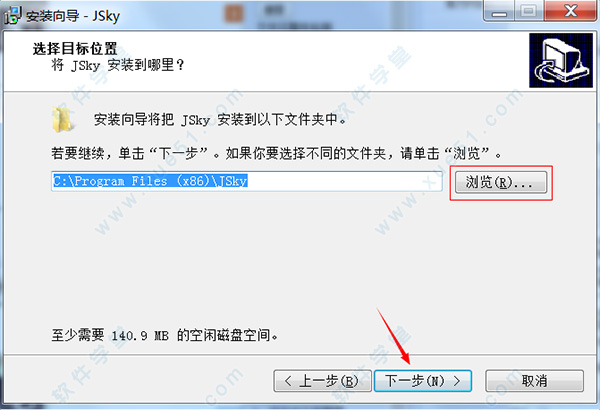Click the 安装向导将把 JSky 安装到以下文件夹中 text
This screenshot has height=410, width=600.
(220, 120)
